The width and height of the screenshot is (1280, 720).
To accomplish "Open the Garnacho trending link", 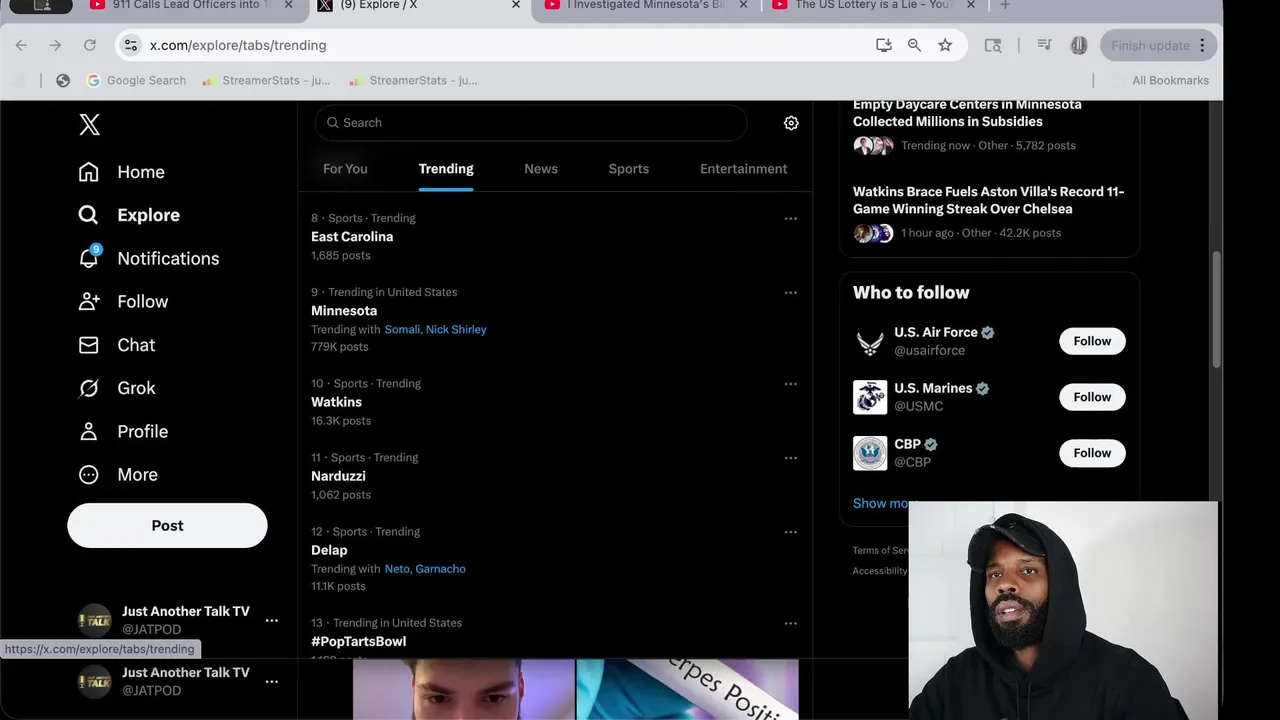I will pos(440,569).
